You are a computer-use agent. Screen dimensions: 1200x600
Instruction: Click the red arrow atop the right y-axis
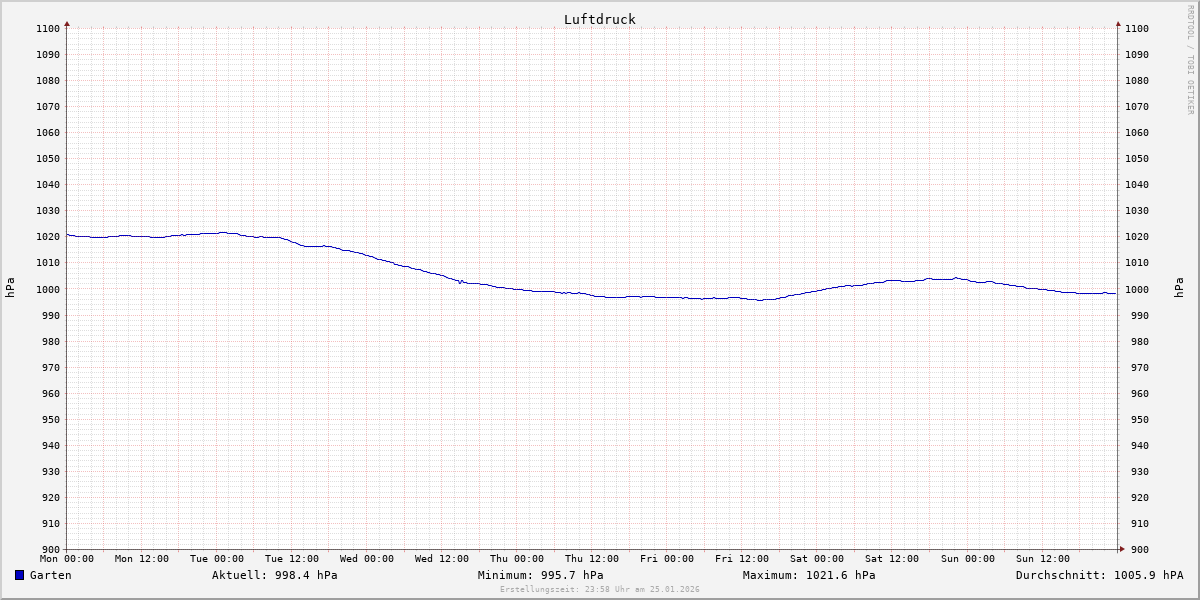pyautogui.click(x=1118, y=22)
